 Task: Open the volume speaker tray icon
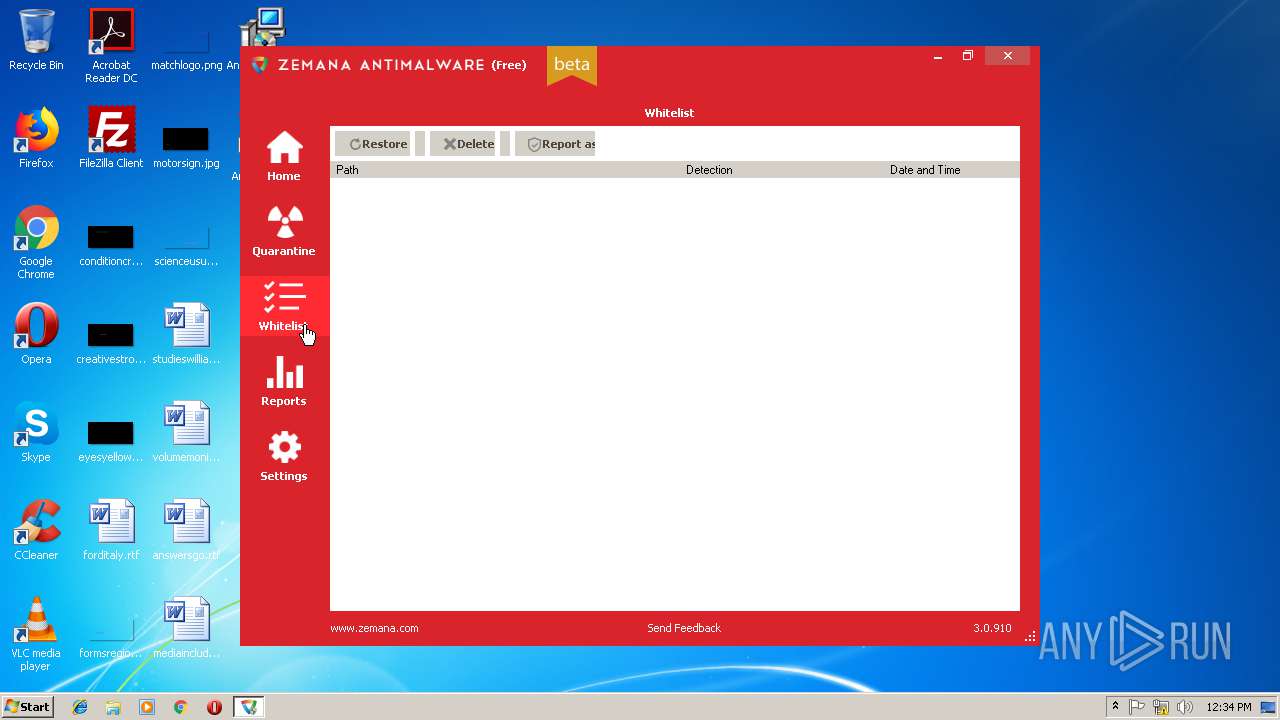coord(1185,707)
